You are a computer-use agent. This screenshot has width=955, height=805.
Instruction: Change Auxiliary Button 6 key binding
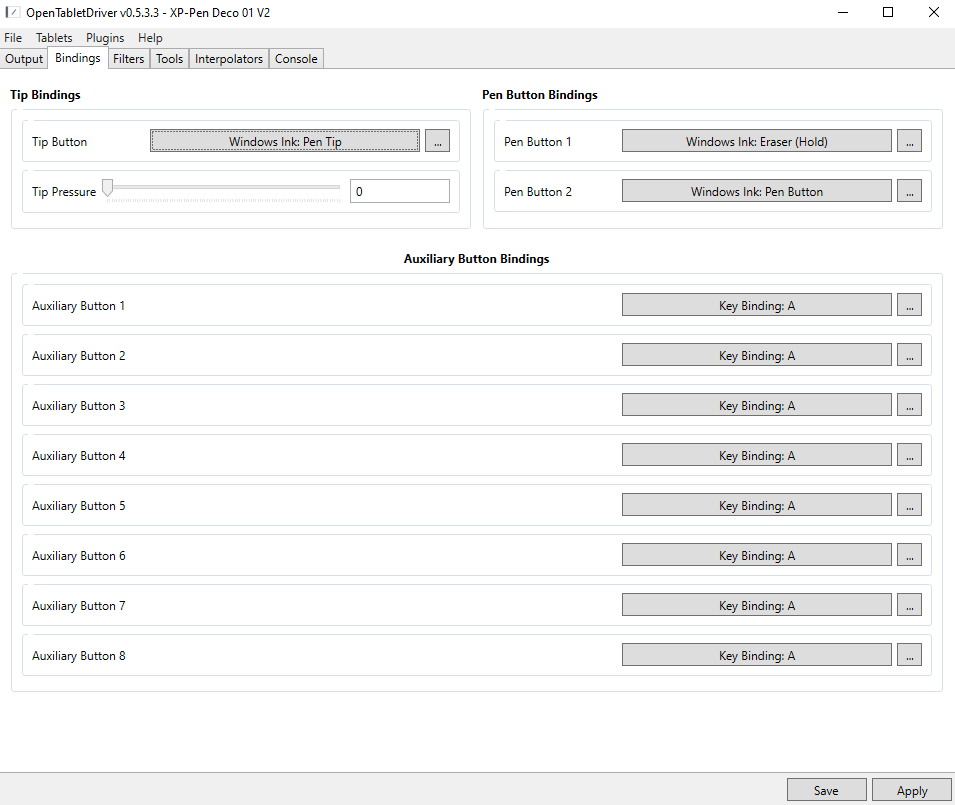pyautogui.click(x=756, y=555)
